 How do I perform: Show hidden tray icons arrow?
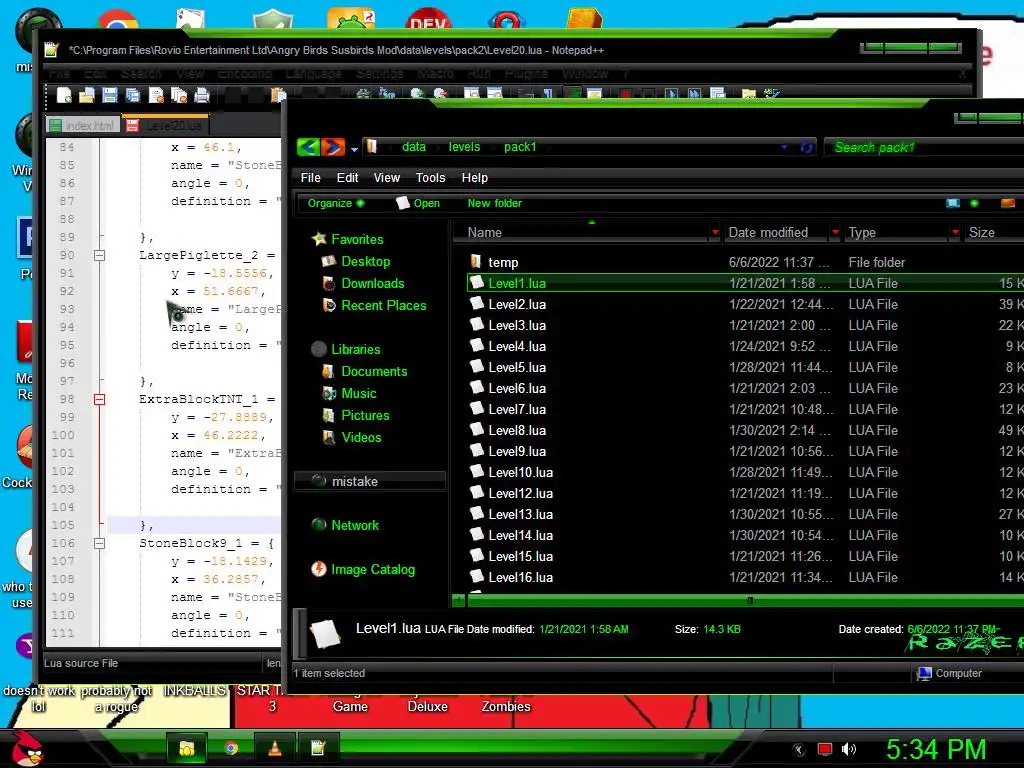[799, 750]
